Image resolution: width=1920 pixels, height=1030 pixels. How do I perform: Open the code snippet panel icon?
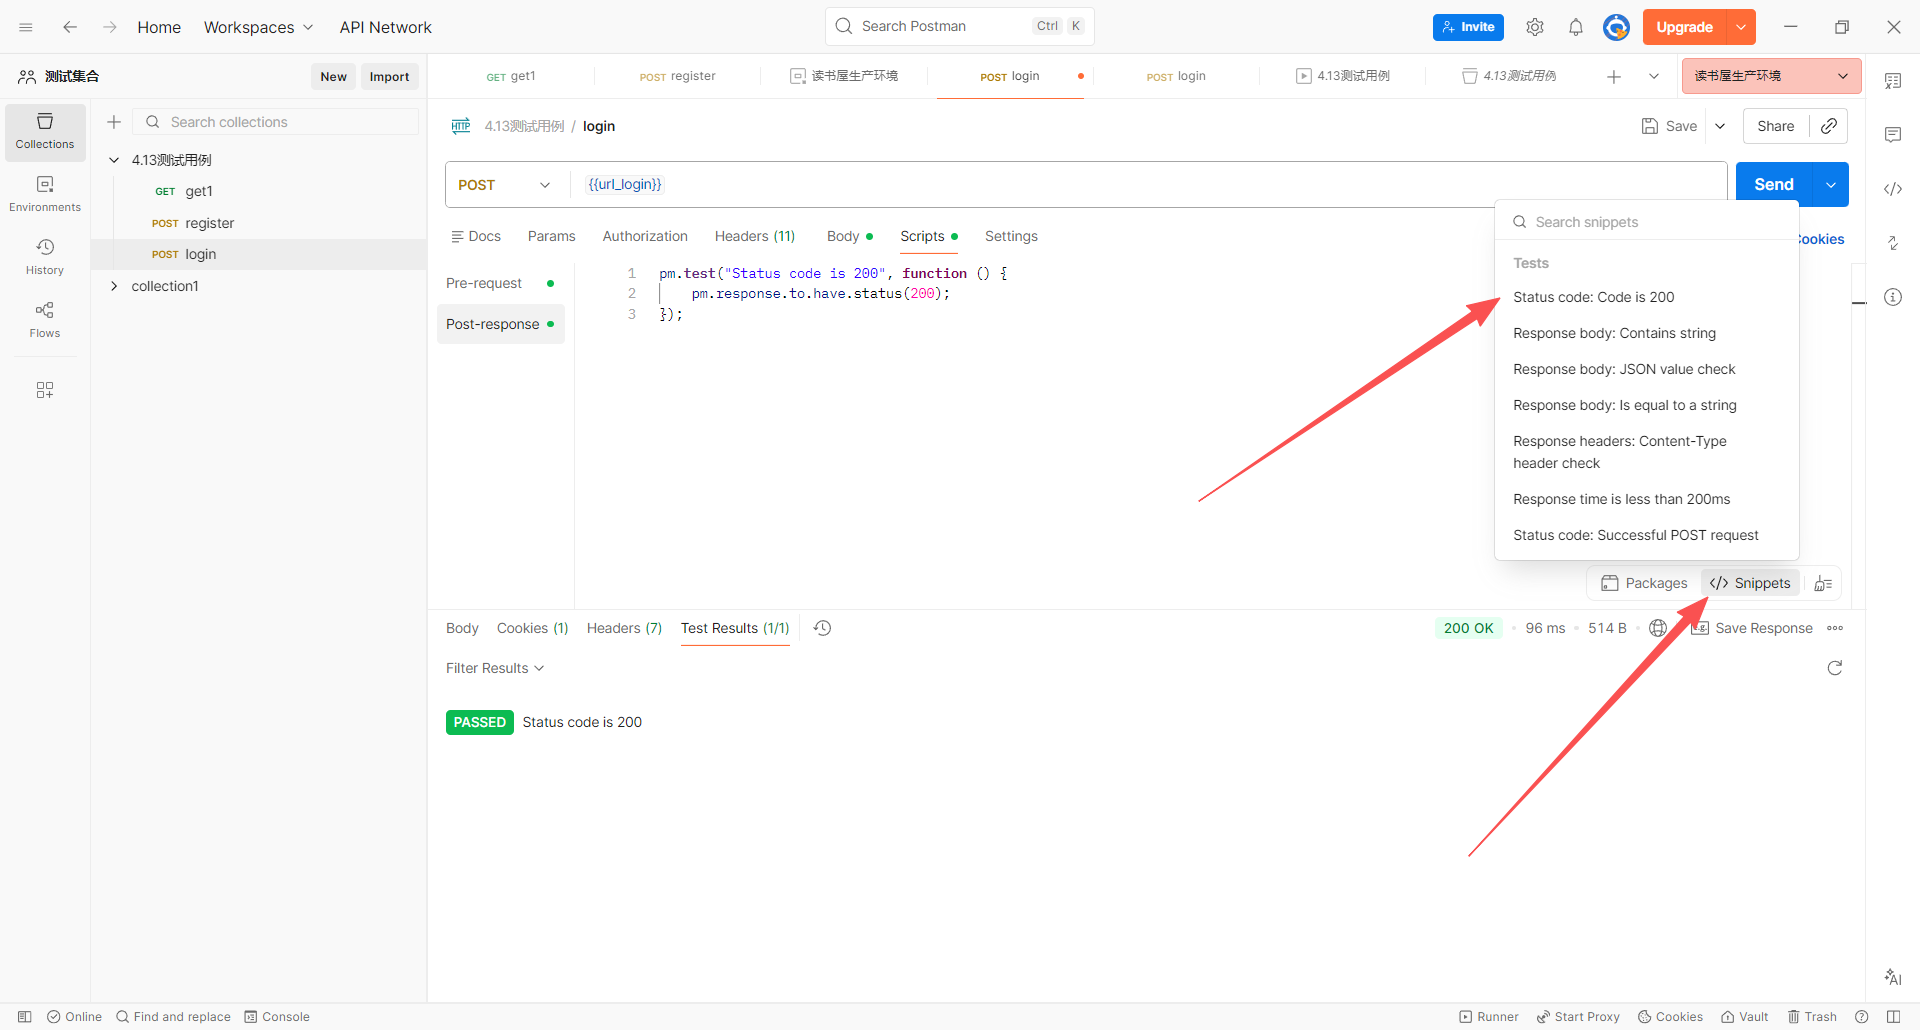(x=1893, y=189)
